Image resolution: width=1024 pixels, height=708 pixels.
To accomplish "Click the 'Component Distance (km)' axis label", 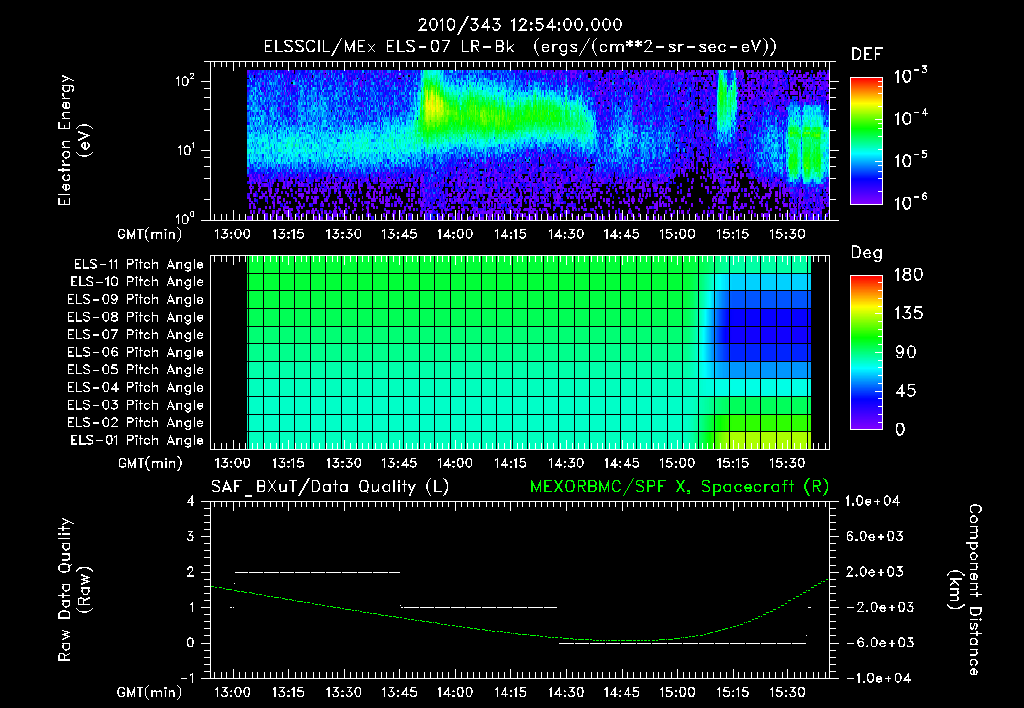I will 965,590.
